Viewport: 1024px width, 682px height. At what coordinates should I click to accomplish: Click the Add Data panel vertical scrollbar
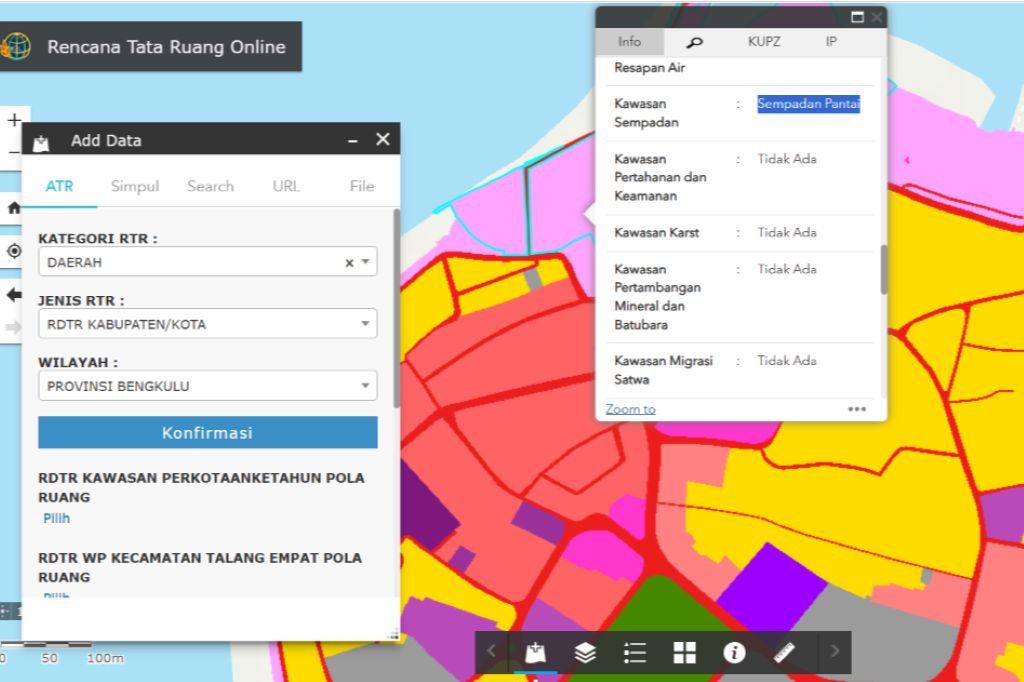point(396,308)
